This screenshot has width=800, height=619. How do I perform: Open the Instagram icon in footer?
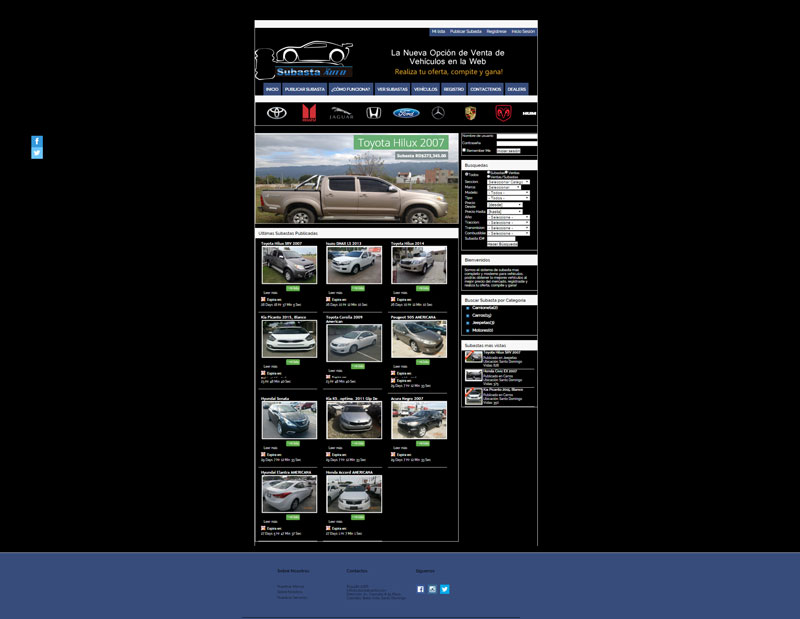click(x=432, y=589)
